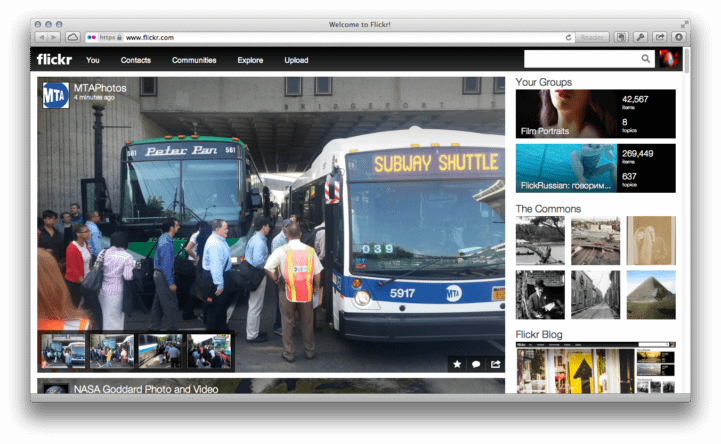Select the third bus photo thumbnail

click(x=160, y=351)
